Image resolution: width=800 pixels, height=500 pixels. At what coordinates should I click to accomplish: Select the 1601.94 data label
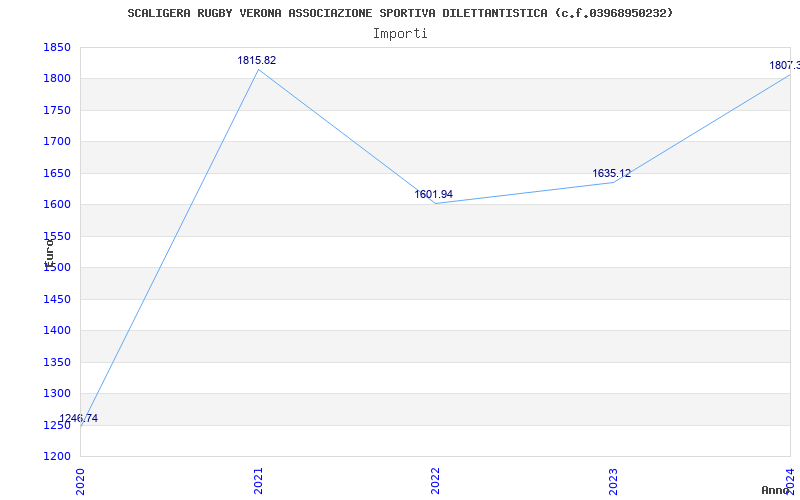click(433, 194)
